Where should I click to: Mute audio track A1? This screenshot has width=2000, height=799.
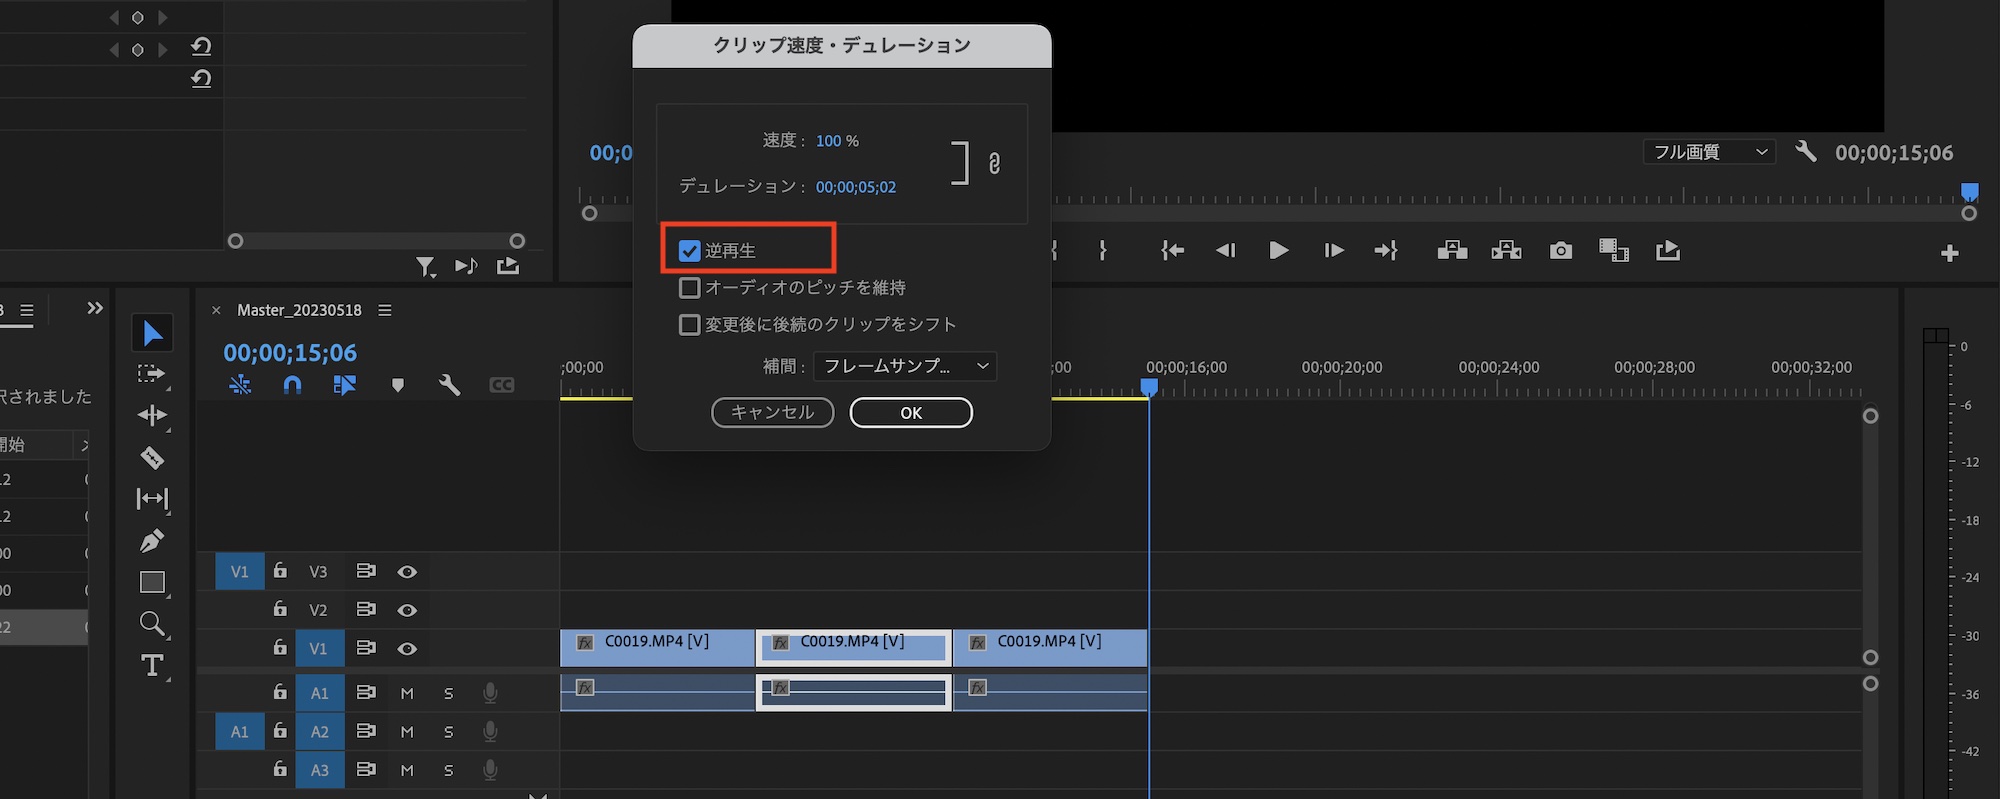tap(407, 693)
